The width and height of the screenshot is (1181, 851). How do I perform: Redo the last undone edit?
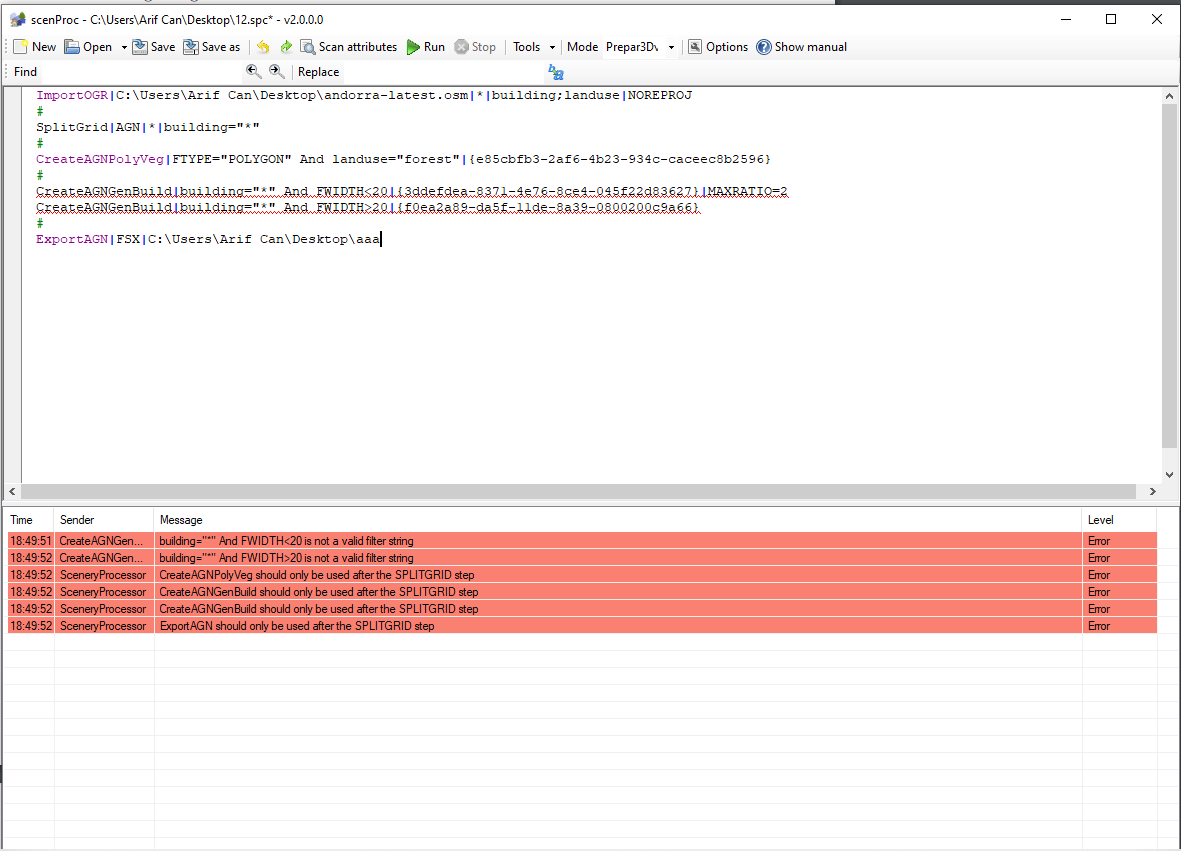[286, 47]
